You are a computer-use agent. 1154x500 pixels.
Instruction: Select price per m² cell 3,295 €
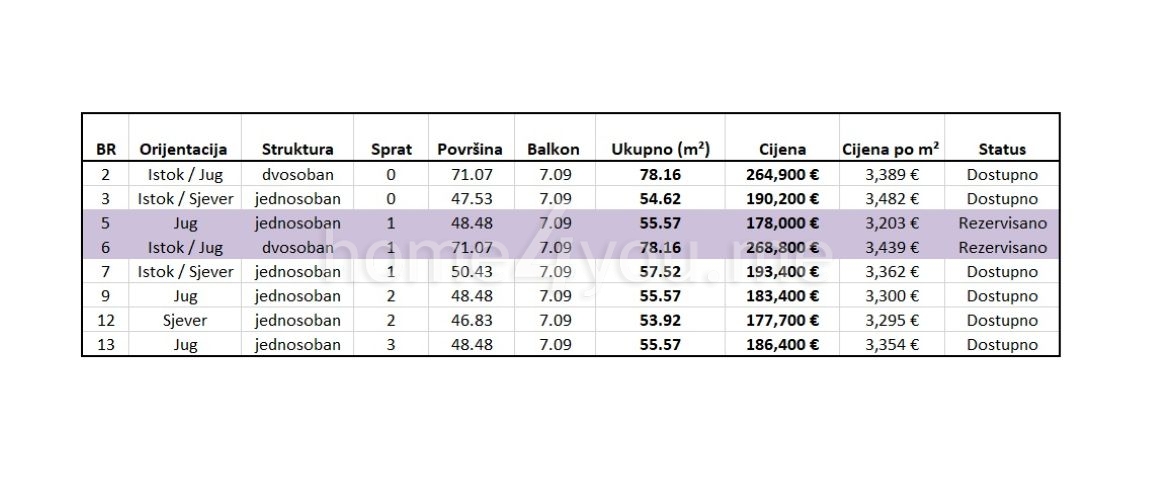coord(891,320)
